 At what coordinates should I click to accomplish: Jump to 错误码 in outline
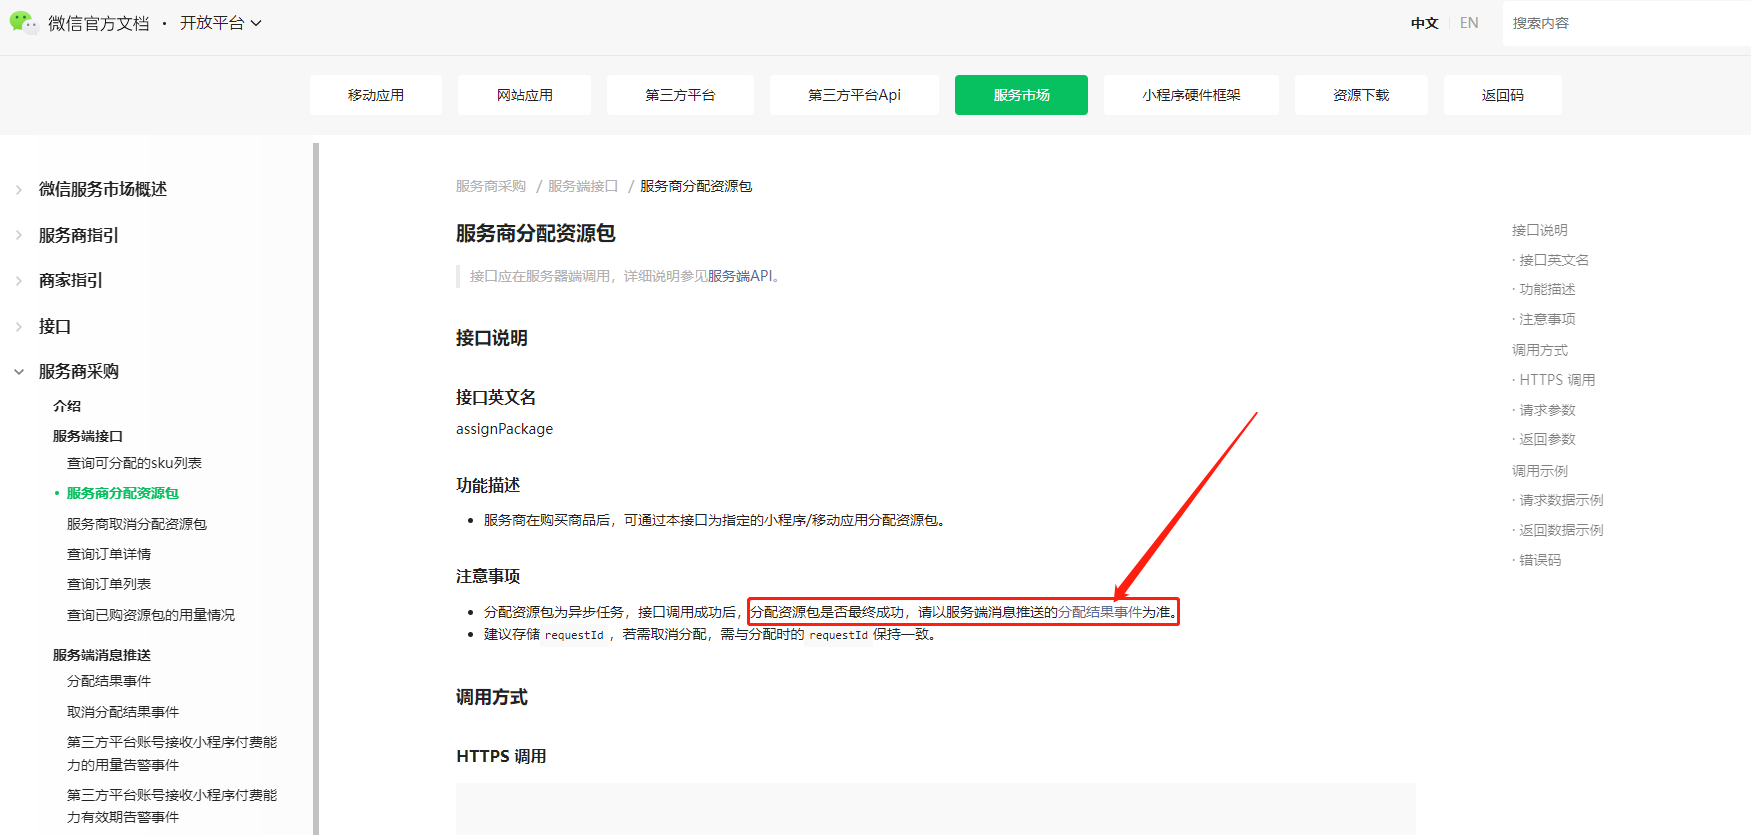[1540, 560]
